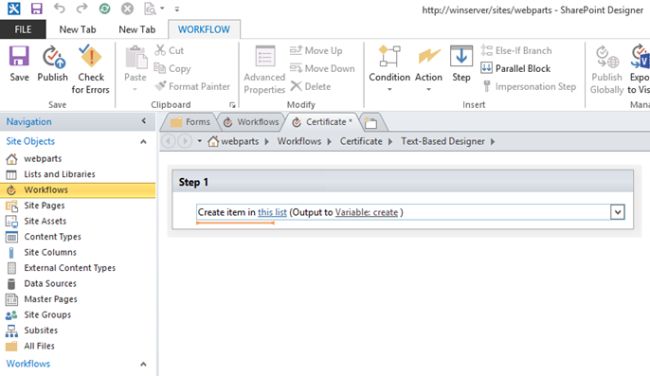Screen dimensions: 650x376
Task: Open webparts site in navigation
Action: (34, 158)
